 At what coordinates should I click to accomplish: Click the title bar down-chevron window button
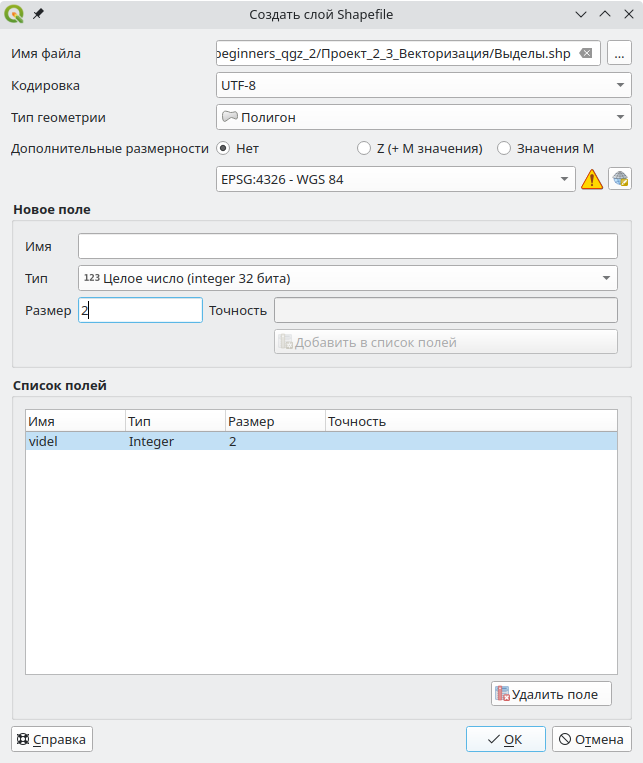coord(581,14)
